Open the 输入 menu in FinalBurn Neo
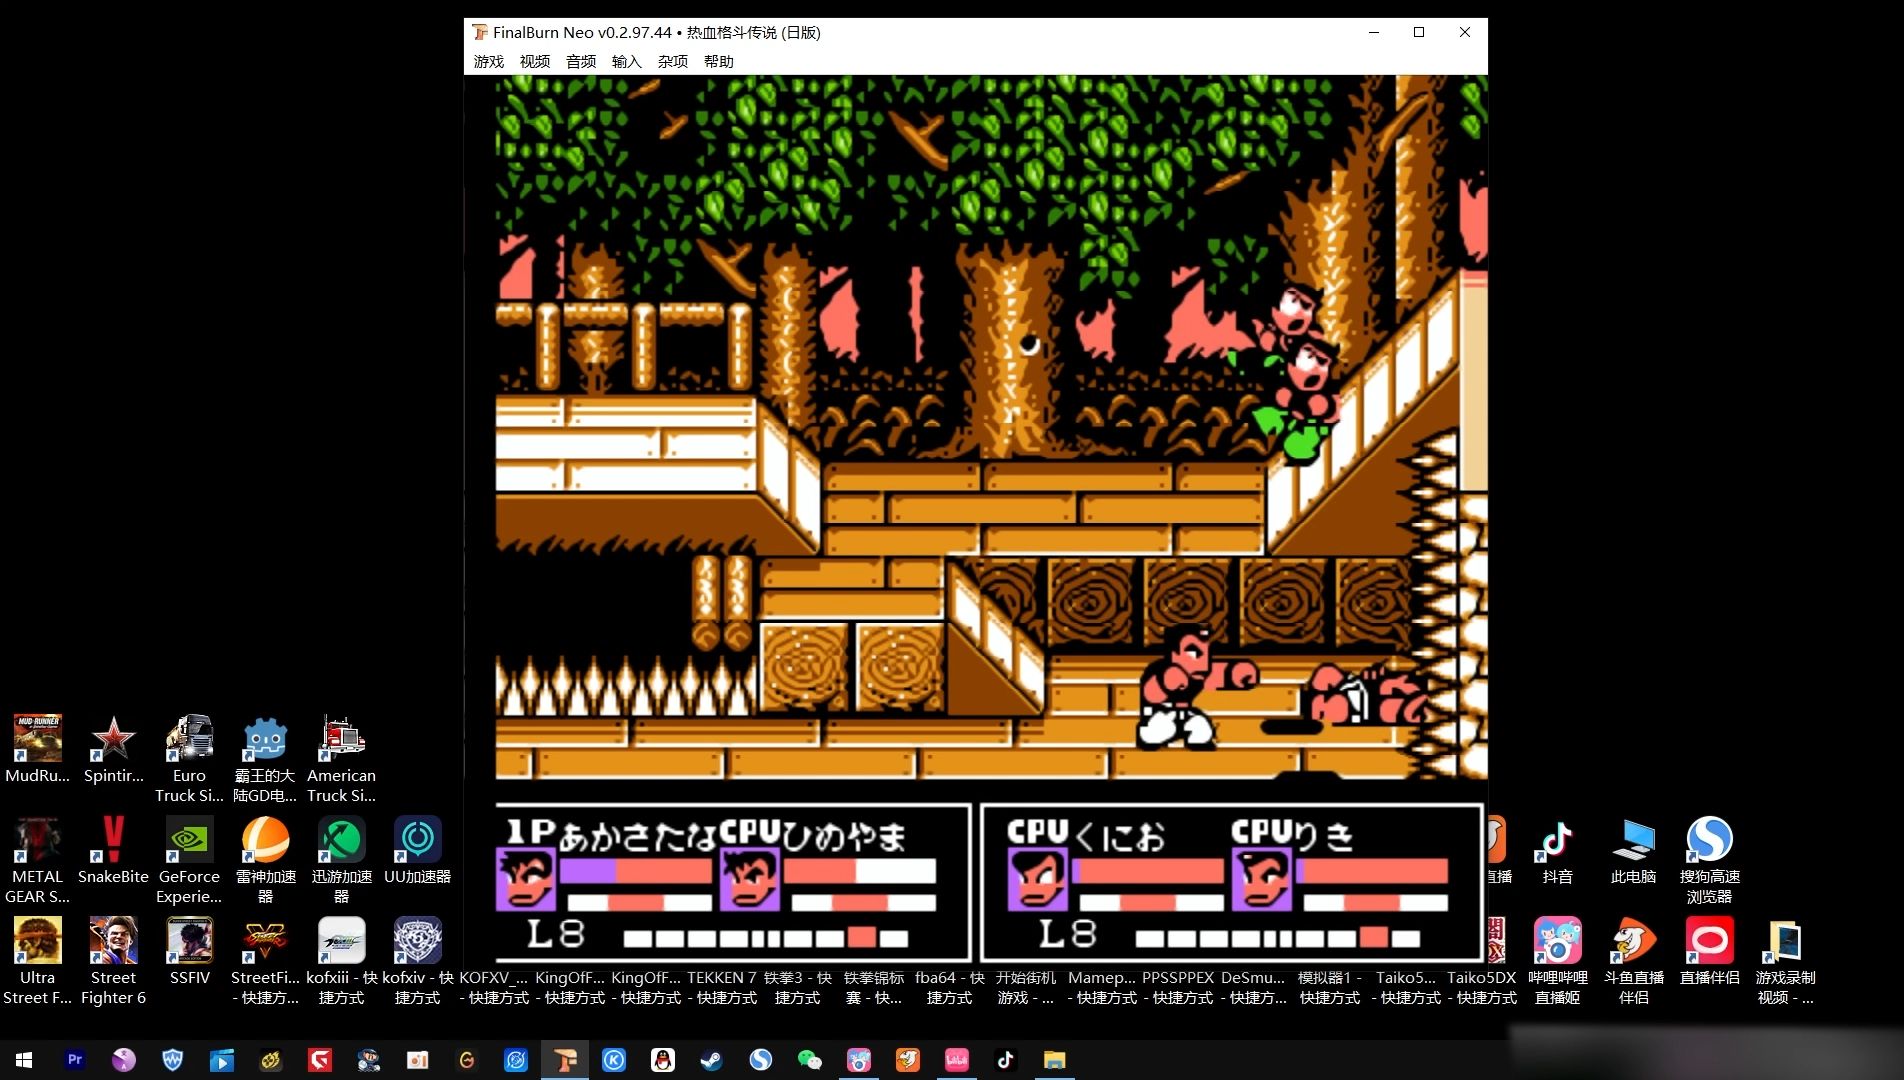The height and width of the screenshot is (1080, 1904). [x=626, y=61]
